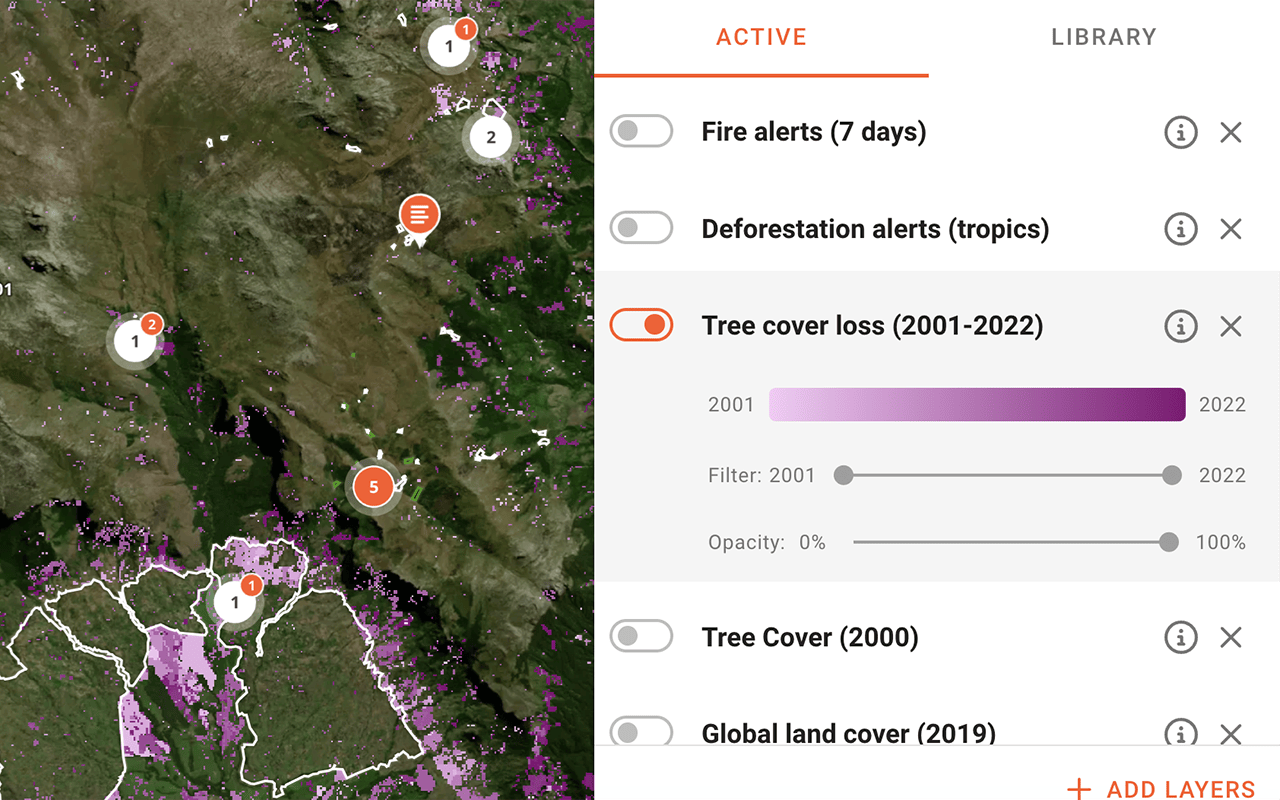Click the opacity slider handle at 100%

[x=1168, y=542]
